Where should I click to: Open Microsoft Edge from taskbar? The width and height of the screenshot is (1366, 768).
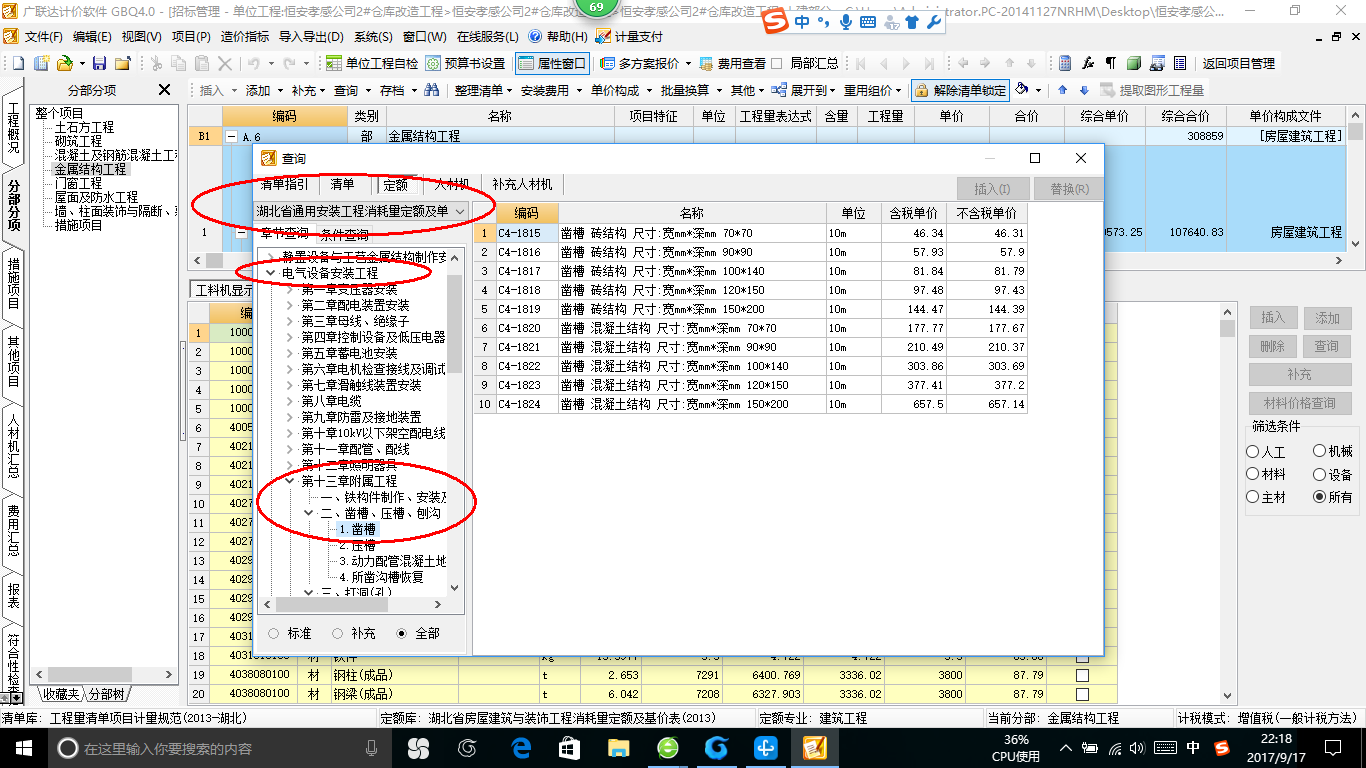521,747
